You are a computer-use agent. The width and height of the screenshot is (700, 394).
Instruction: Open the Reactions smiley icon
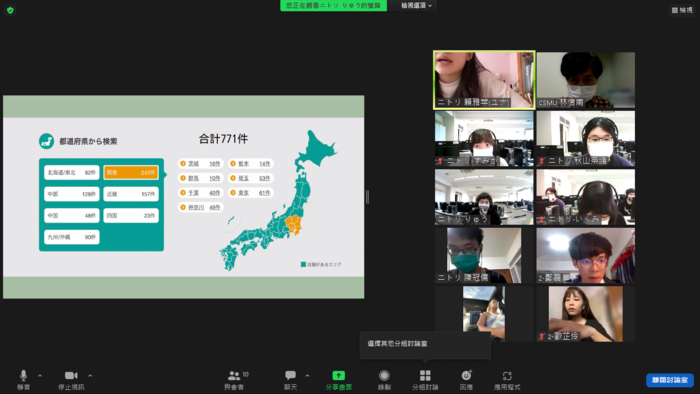(466, 376)
